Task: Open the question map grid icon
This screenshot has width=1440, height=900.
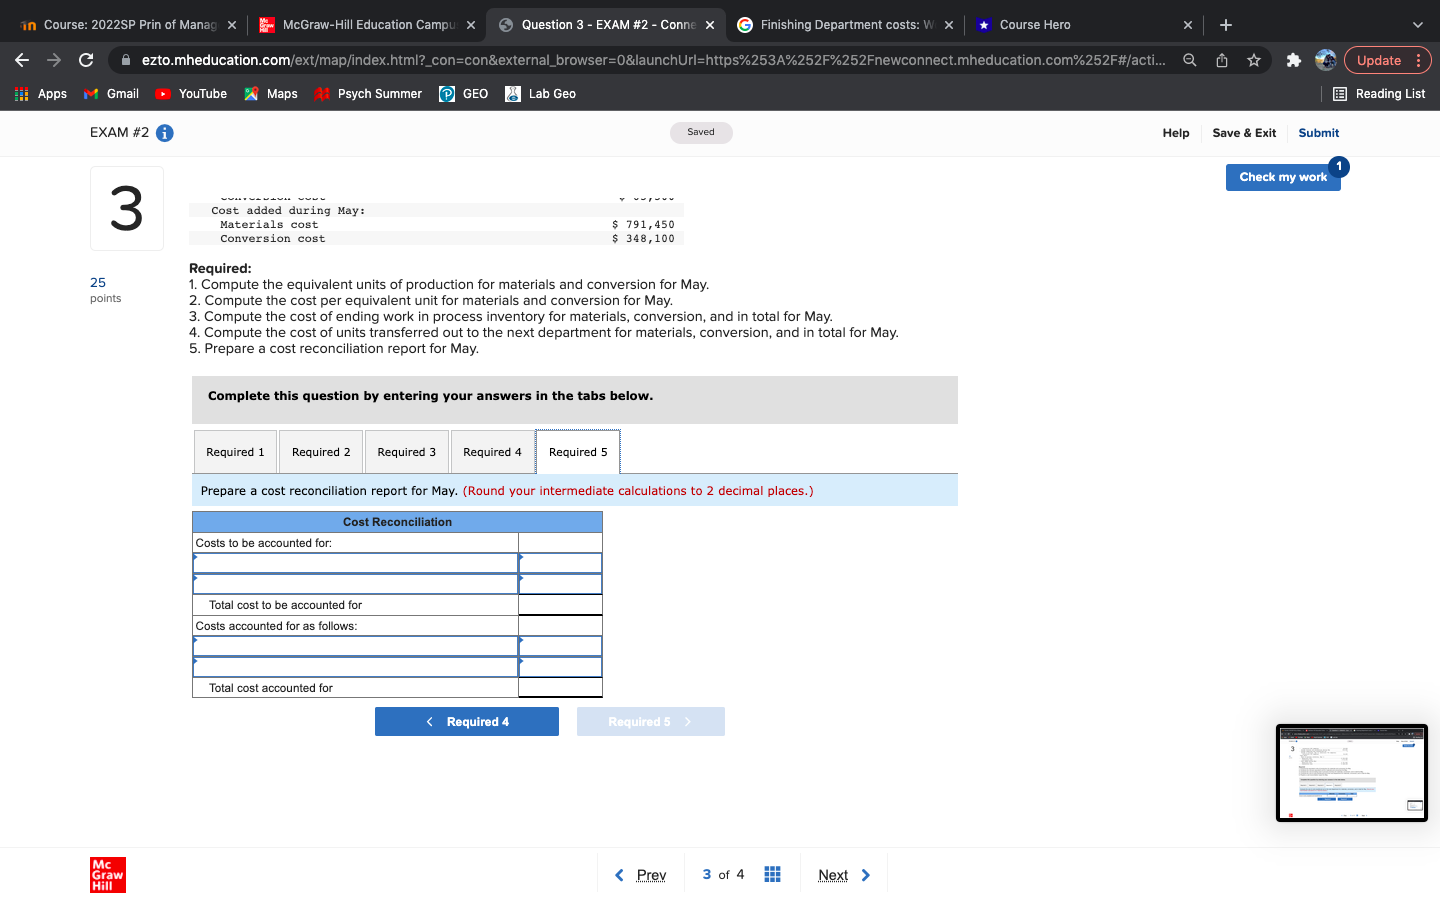Action: tap(772, 874)
